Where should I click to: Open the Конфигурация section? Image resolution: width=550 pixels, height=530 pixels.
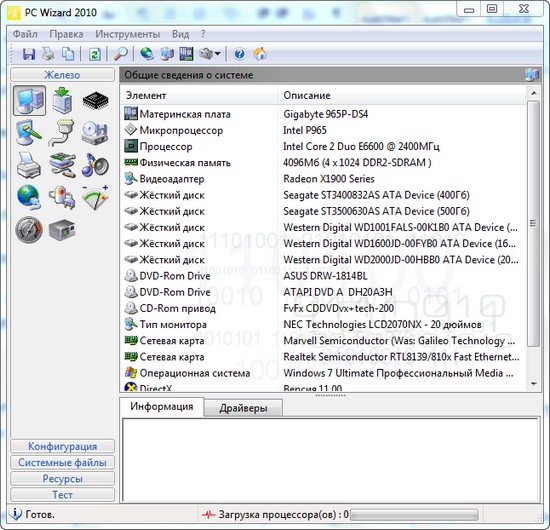point(62,446)
